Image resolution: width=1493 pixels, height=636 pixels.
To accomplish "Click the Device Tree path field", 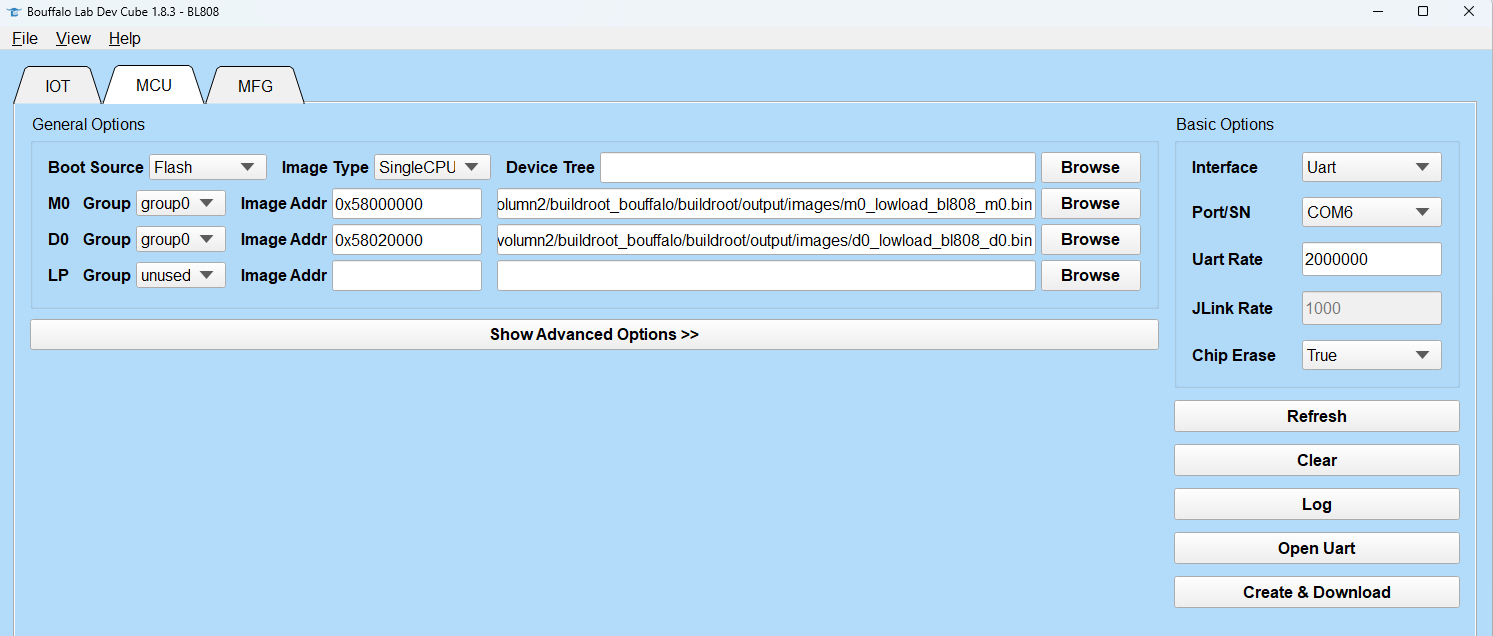I will 818,167.
